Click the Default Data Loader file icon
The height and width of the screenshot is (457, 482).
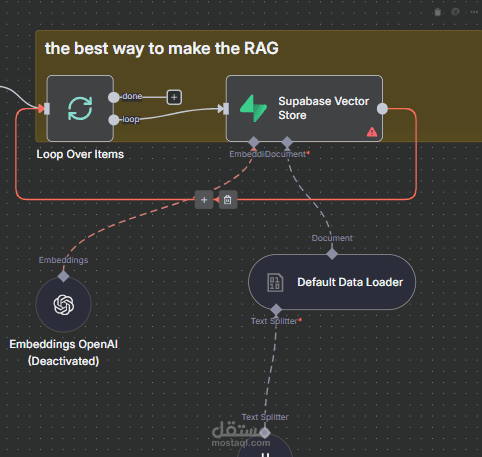(275, 282)
